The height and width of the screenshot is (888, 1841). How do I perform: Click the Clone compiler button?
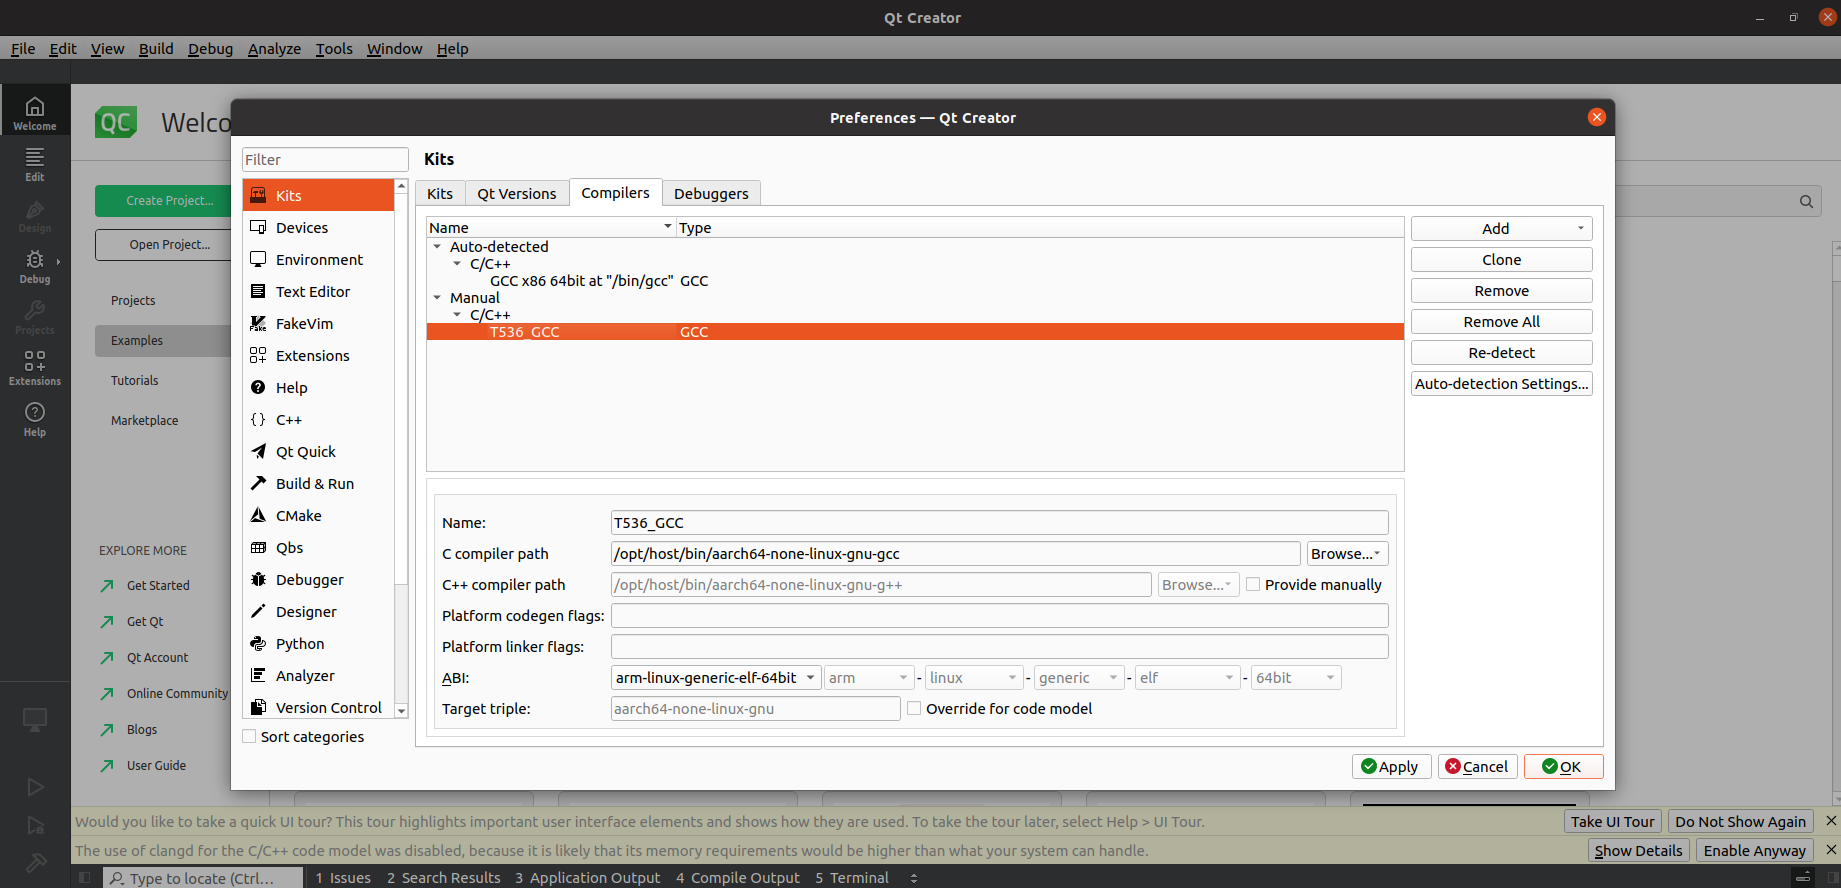(x=1501, y=260)
